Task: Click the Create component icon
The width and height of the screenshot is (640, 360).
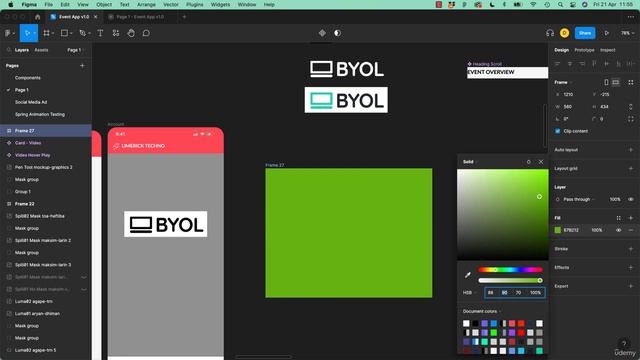Action: pyautogui.click(x=322, y=33)
